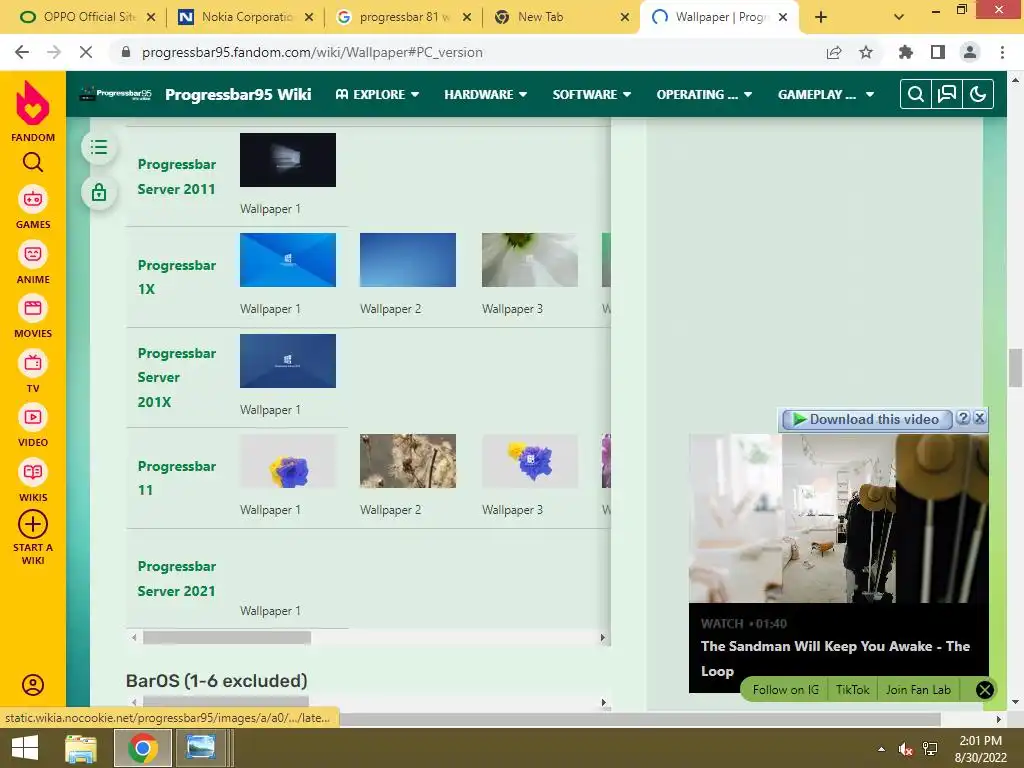
Task: Click the Chrome taskbar icon
Action: (x=143, y=748)
